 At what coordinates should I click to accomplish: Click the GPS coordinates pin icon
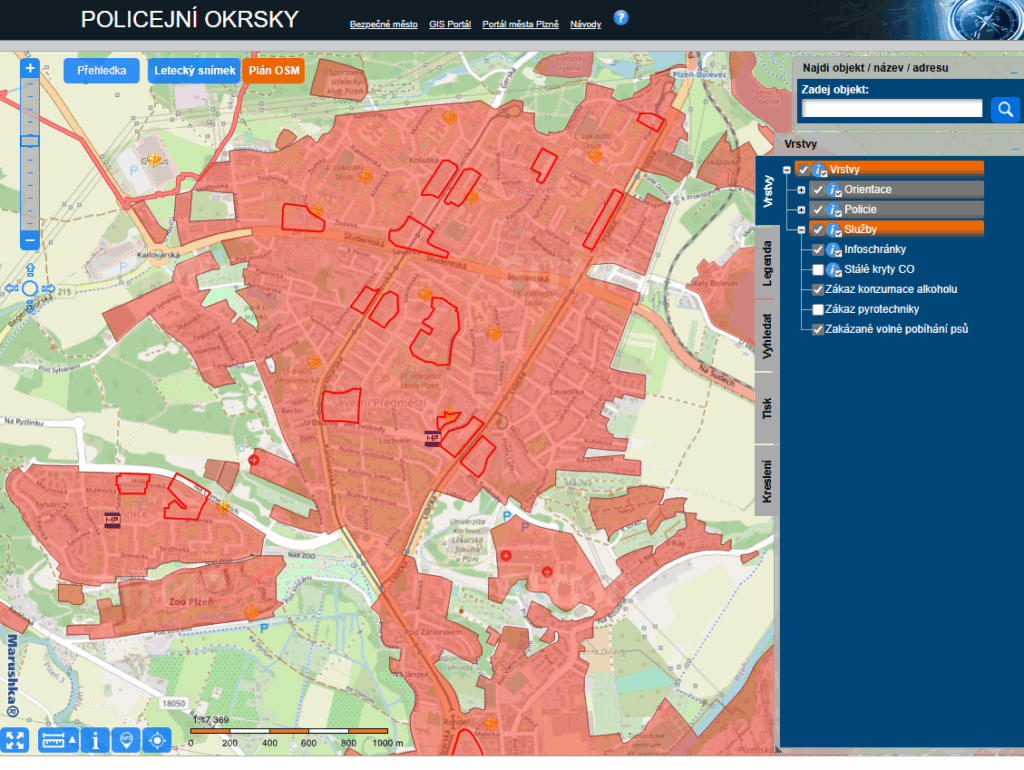click(x=126, y=741)
